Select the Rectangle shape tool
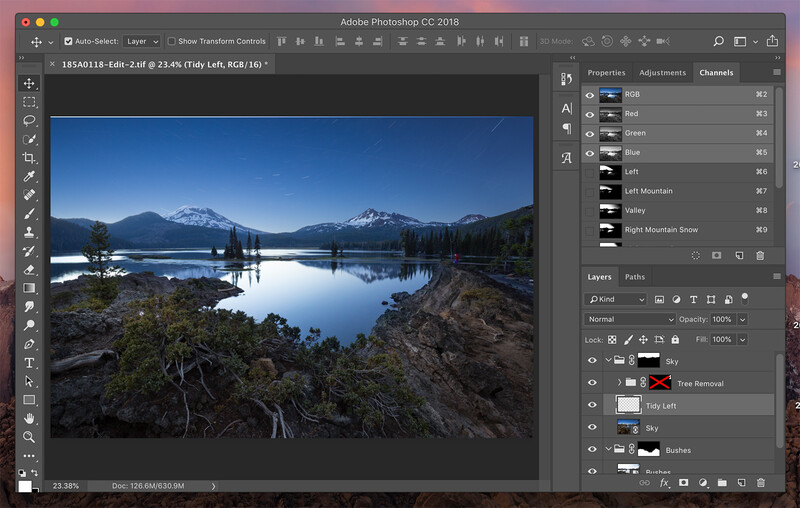The width and height of the screenshot is (800, 508). pos(29,400)
